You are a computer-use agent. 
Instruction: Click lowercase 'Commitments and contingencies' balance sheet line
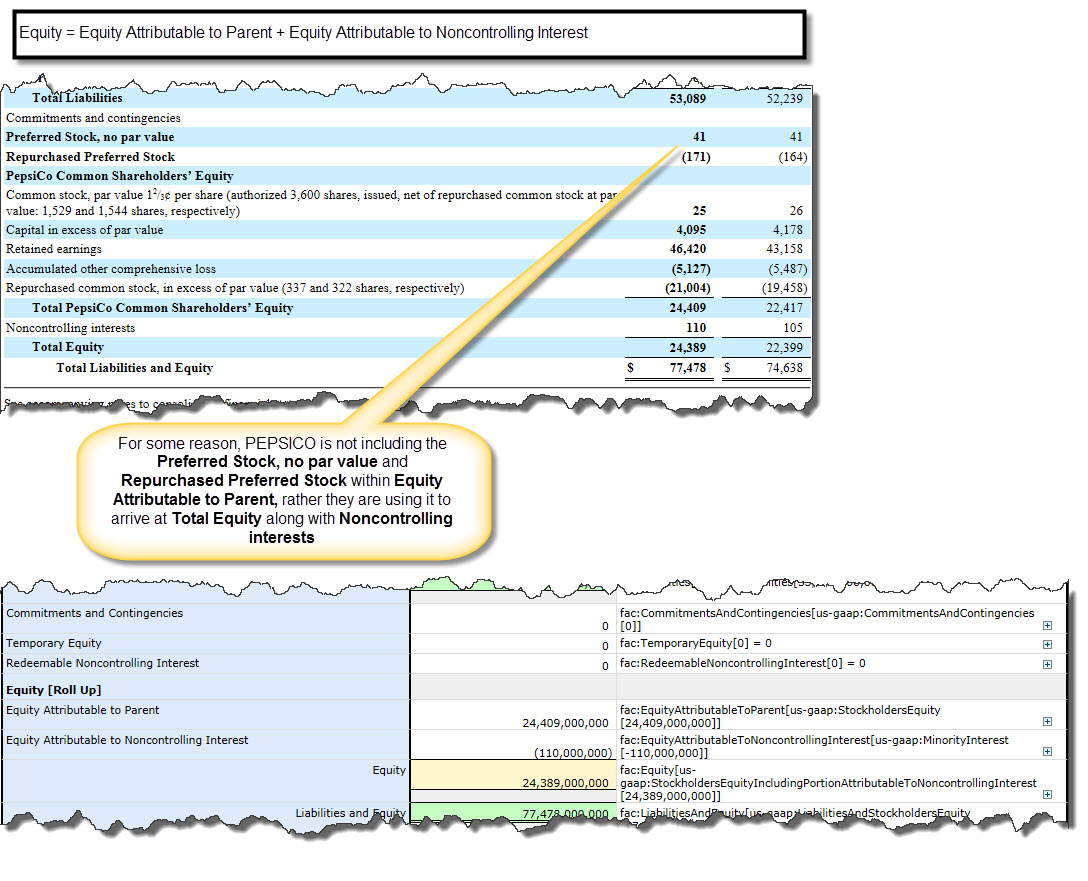93,118
